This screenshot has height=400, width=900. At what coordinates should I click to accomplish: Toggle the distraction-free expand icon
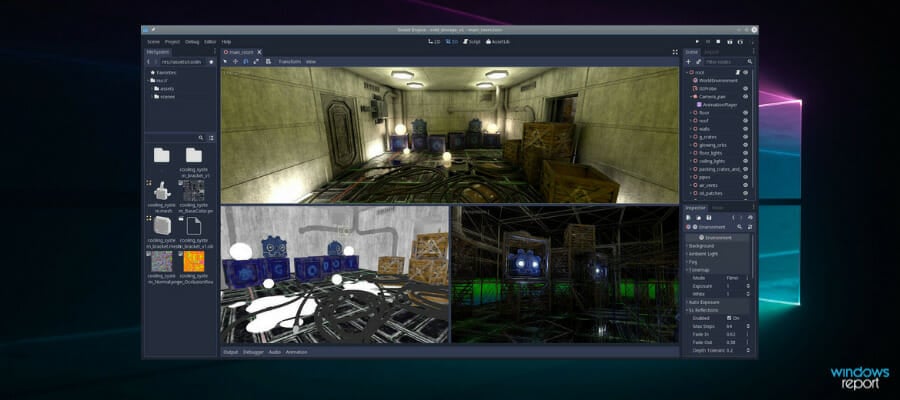point(675,52)
